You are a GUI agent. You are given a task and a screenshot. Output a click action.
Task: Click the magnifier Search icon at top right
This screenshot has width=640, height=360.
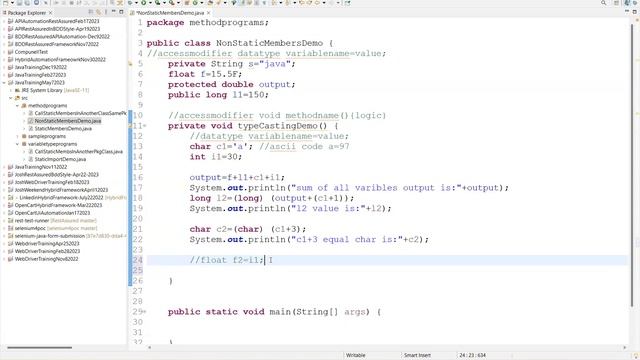pos(603,2)
